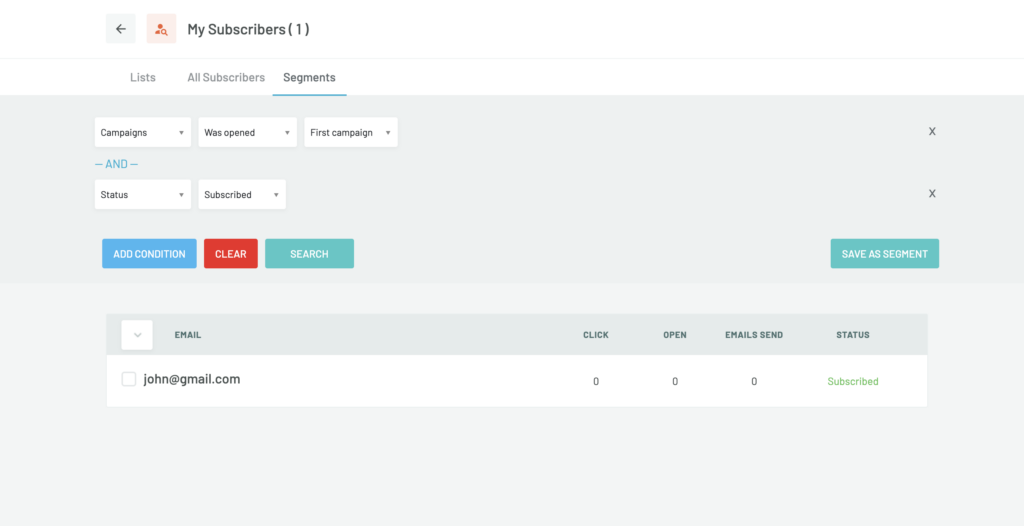This screenshot has height=526, width=1024.
Task: Open the Status field dropdown
Action: [143, 195]
